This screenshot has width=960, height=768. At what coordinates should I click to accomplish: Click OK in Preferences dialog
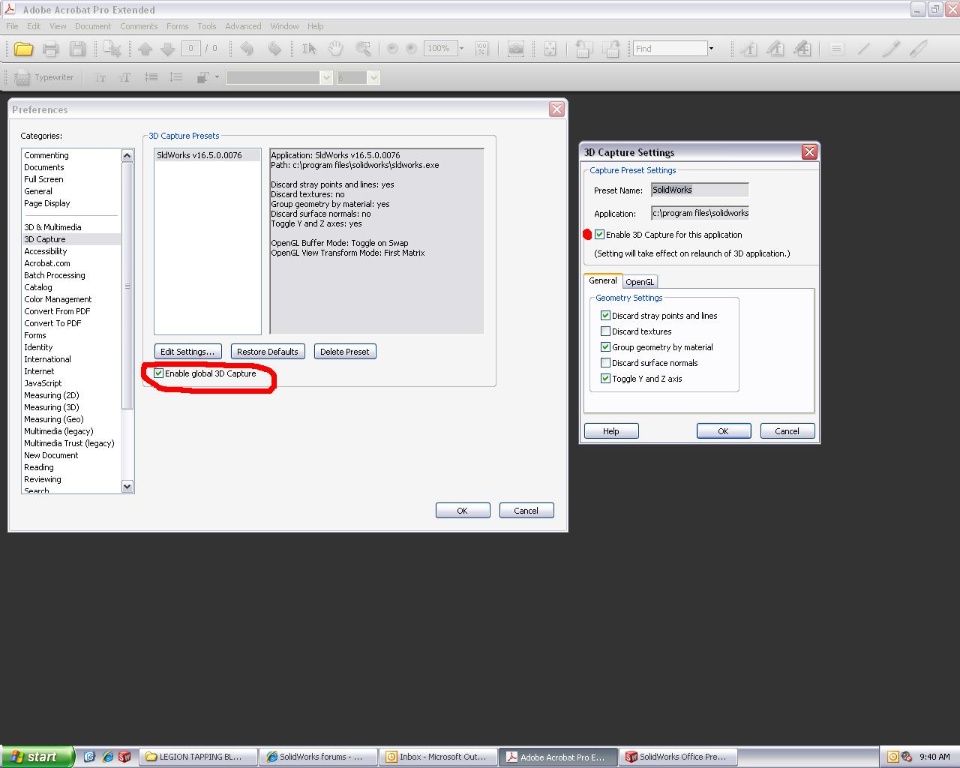[463, 510]
